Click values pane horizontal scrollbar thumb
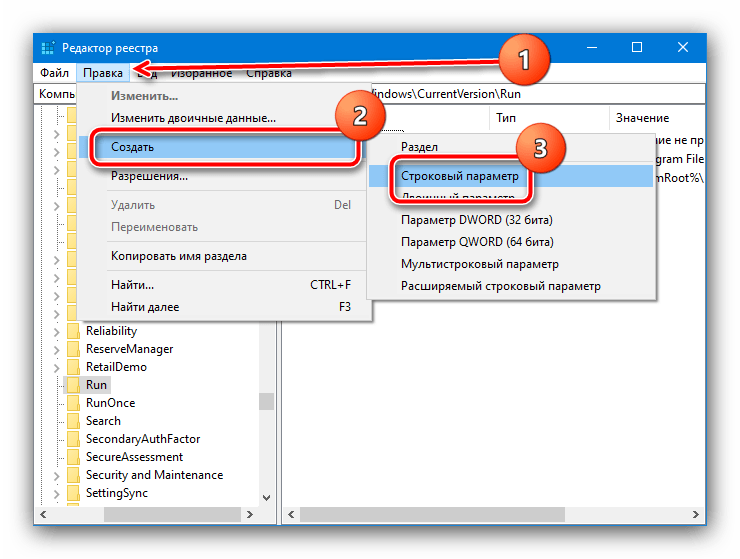 [432, 515]
